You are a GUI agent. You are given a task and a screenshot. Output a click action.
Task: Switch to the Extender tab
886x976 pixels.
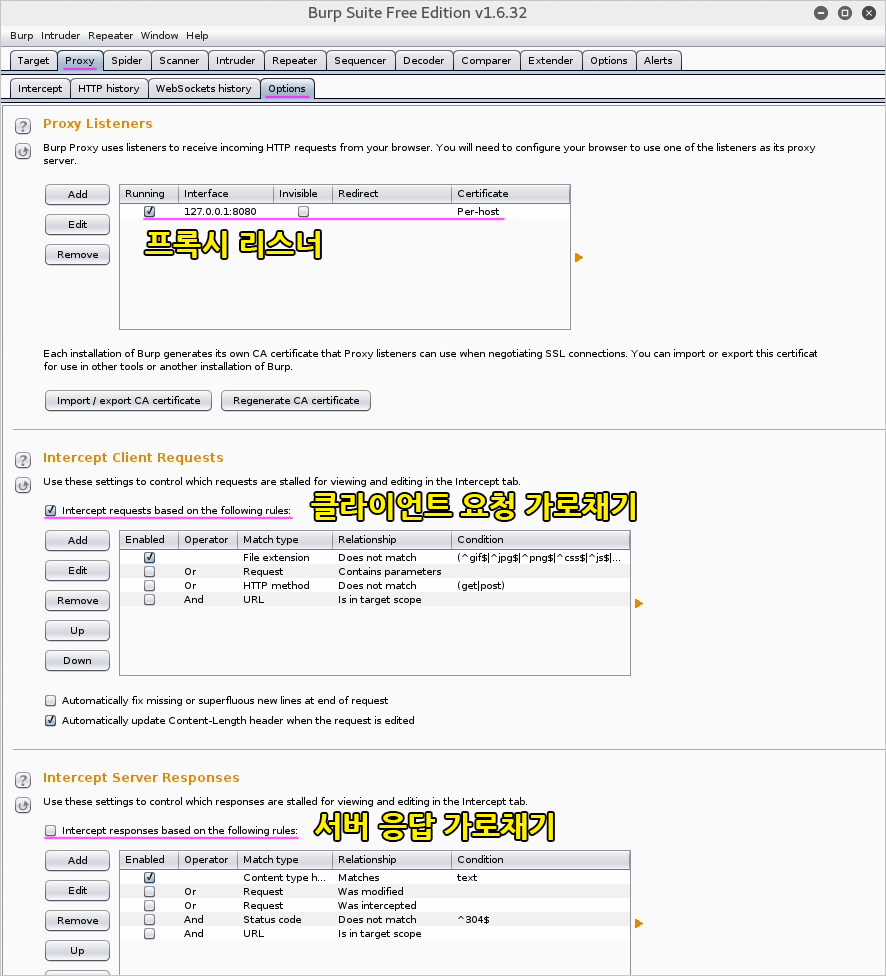550,60
